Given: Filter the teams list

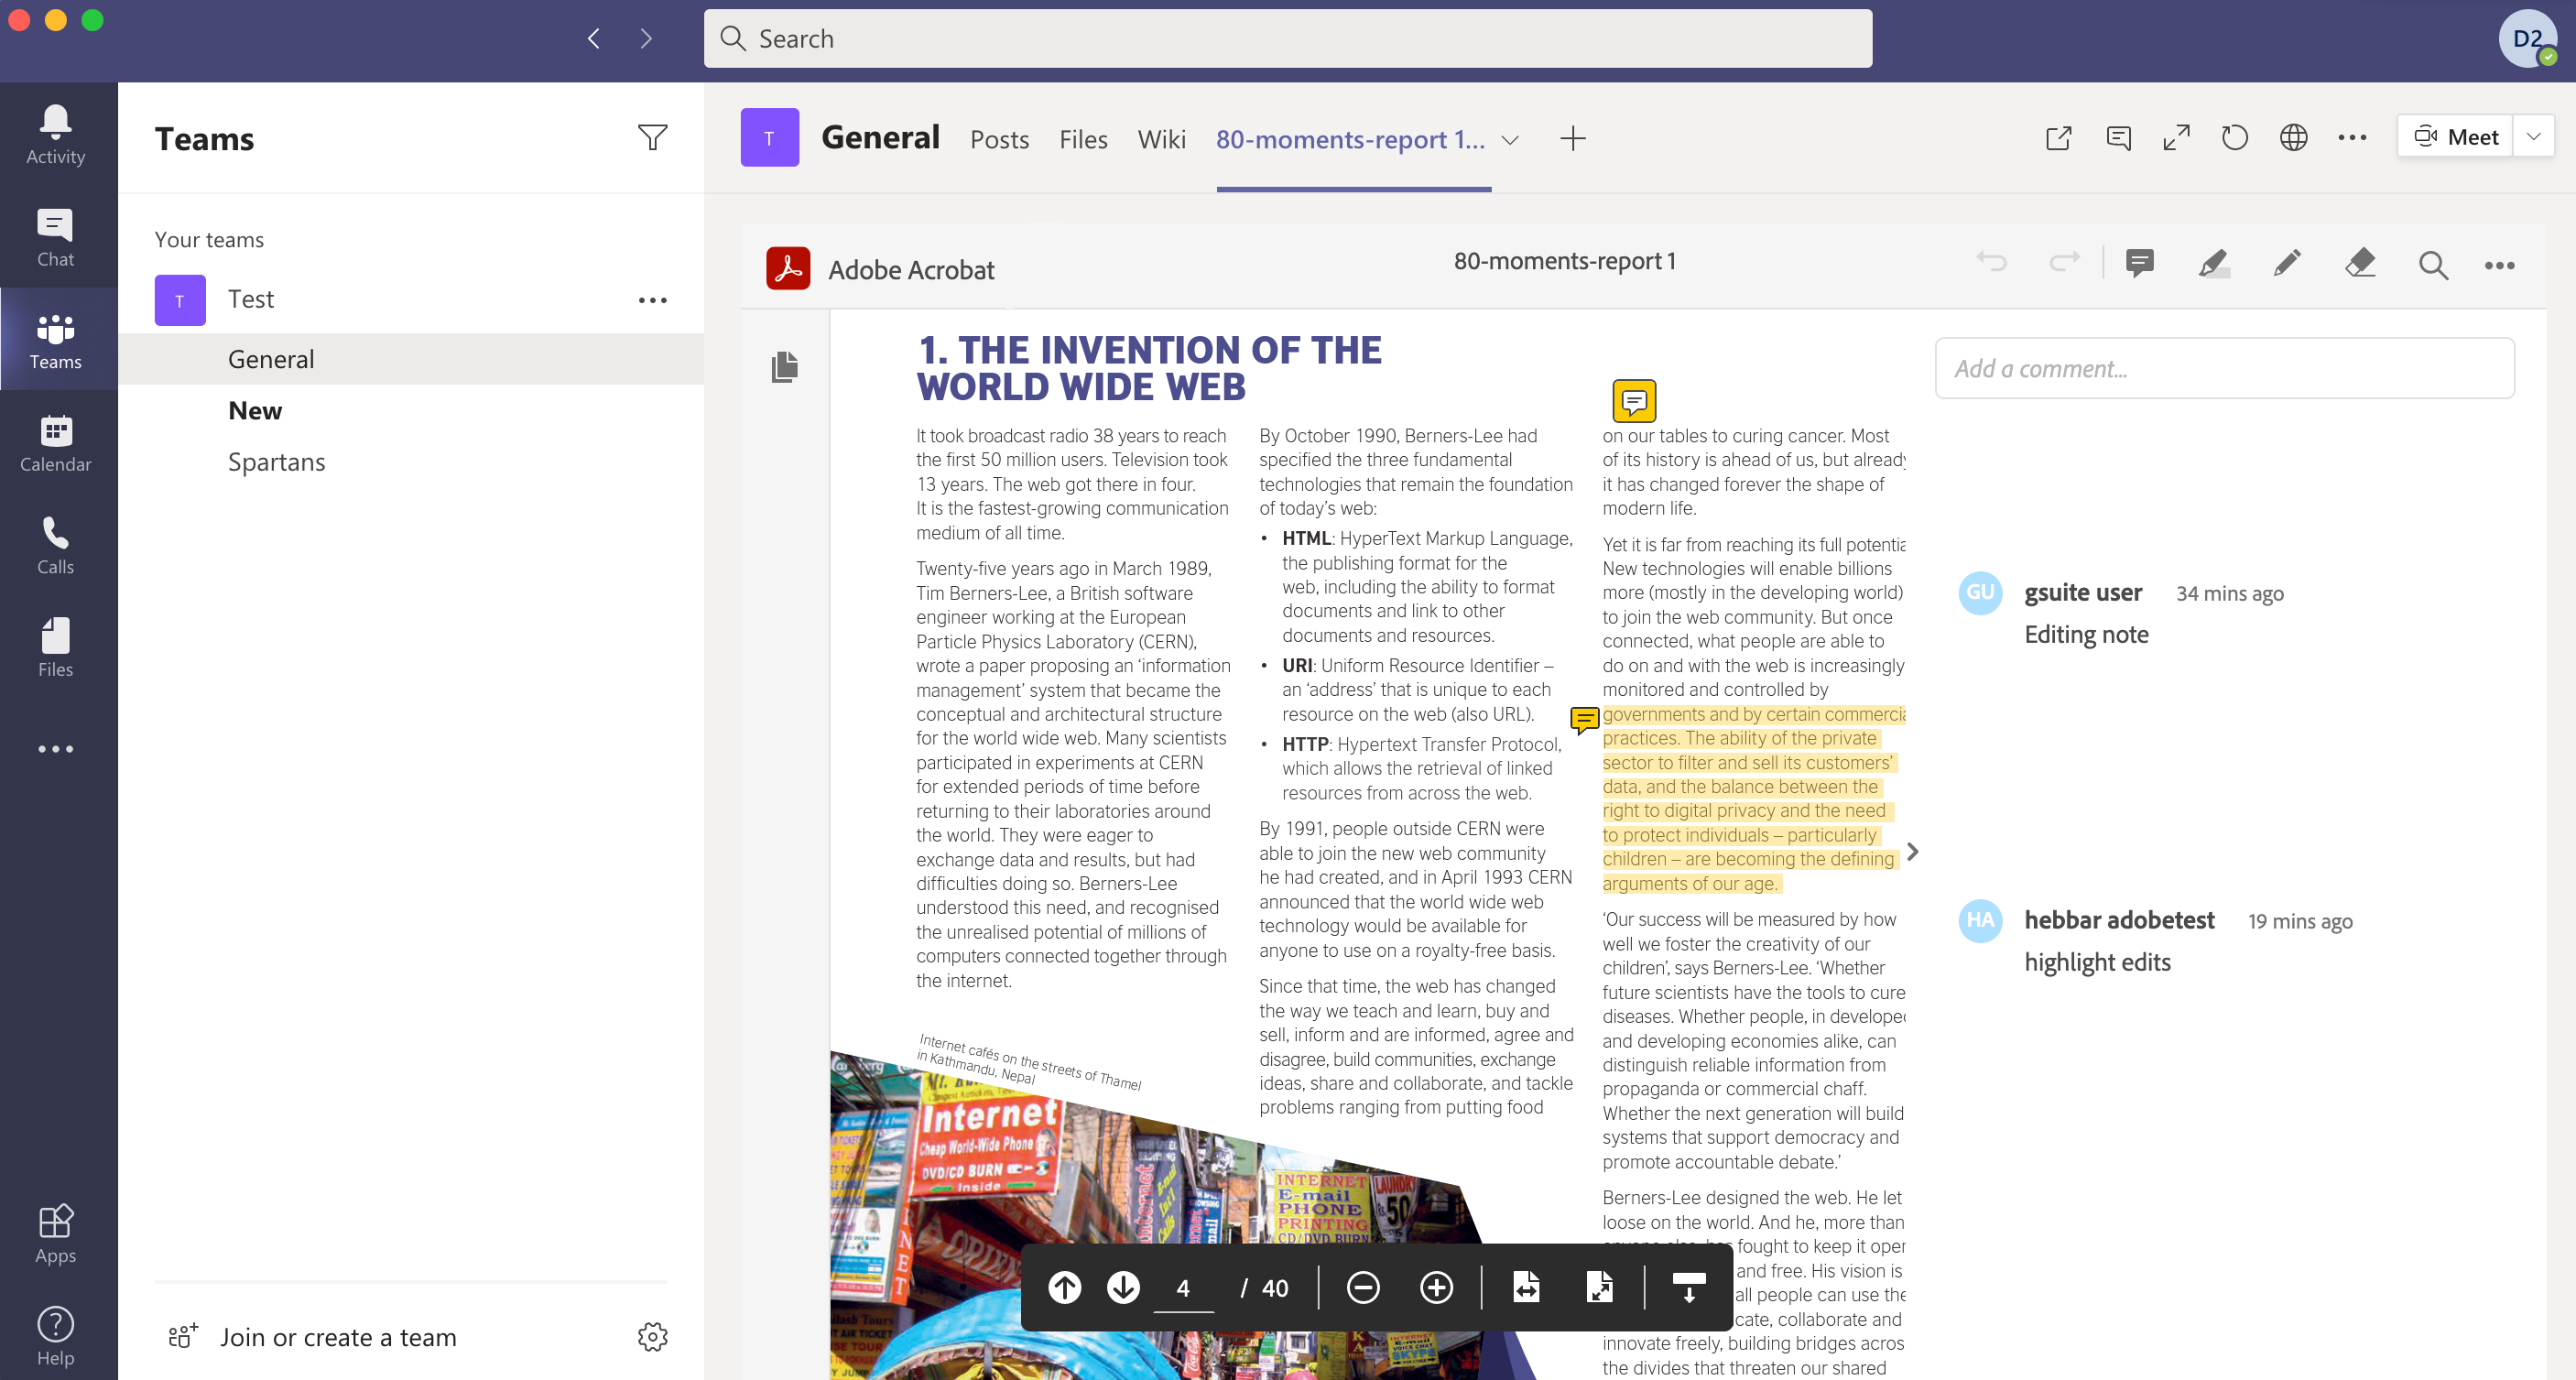Looking at the screenshot, I should (x=652, y=137).
